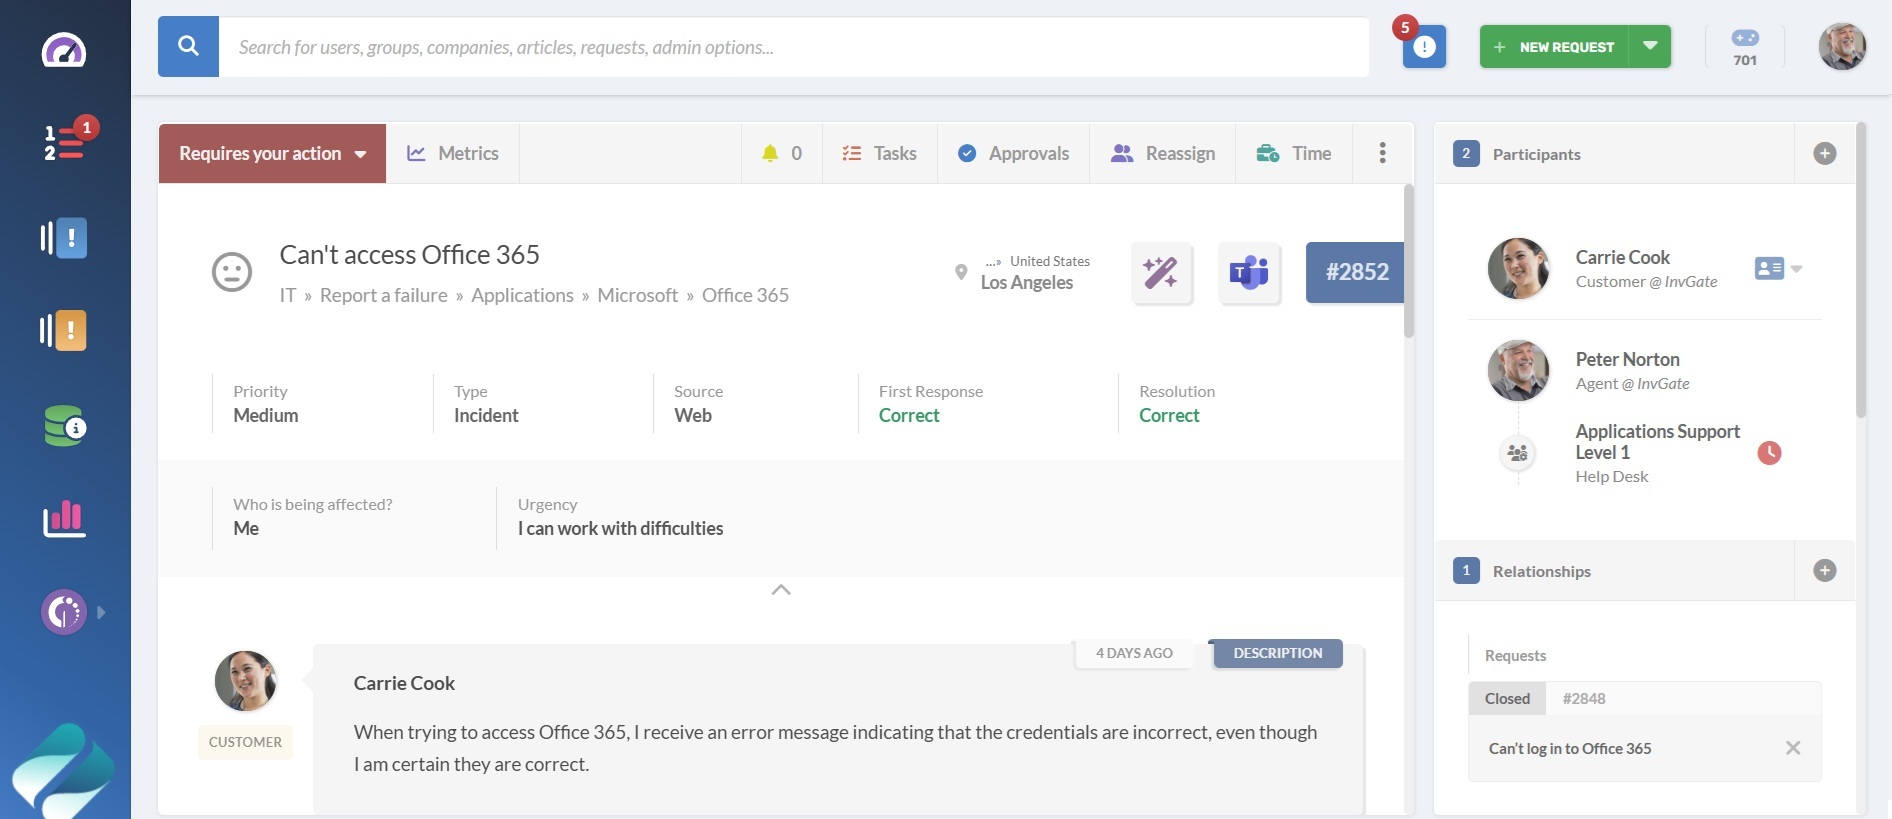Image resolution: width=1892 pixels, height=819 pixels.
Task: Open the blue alert panel sidebar icon
Action: coord(64,238)
